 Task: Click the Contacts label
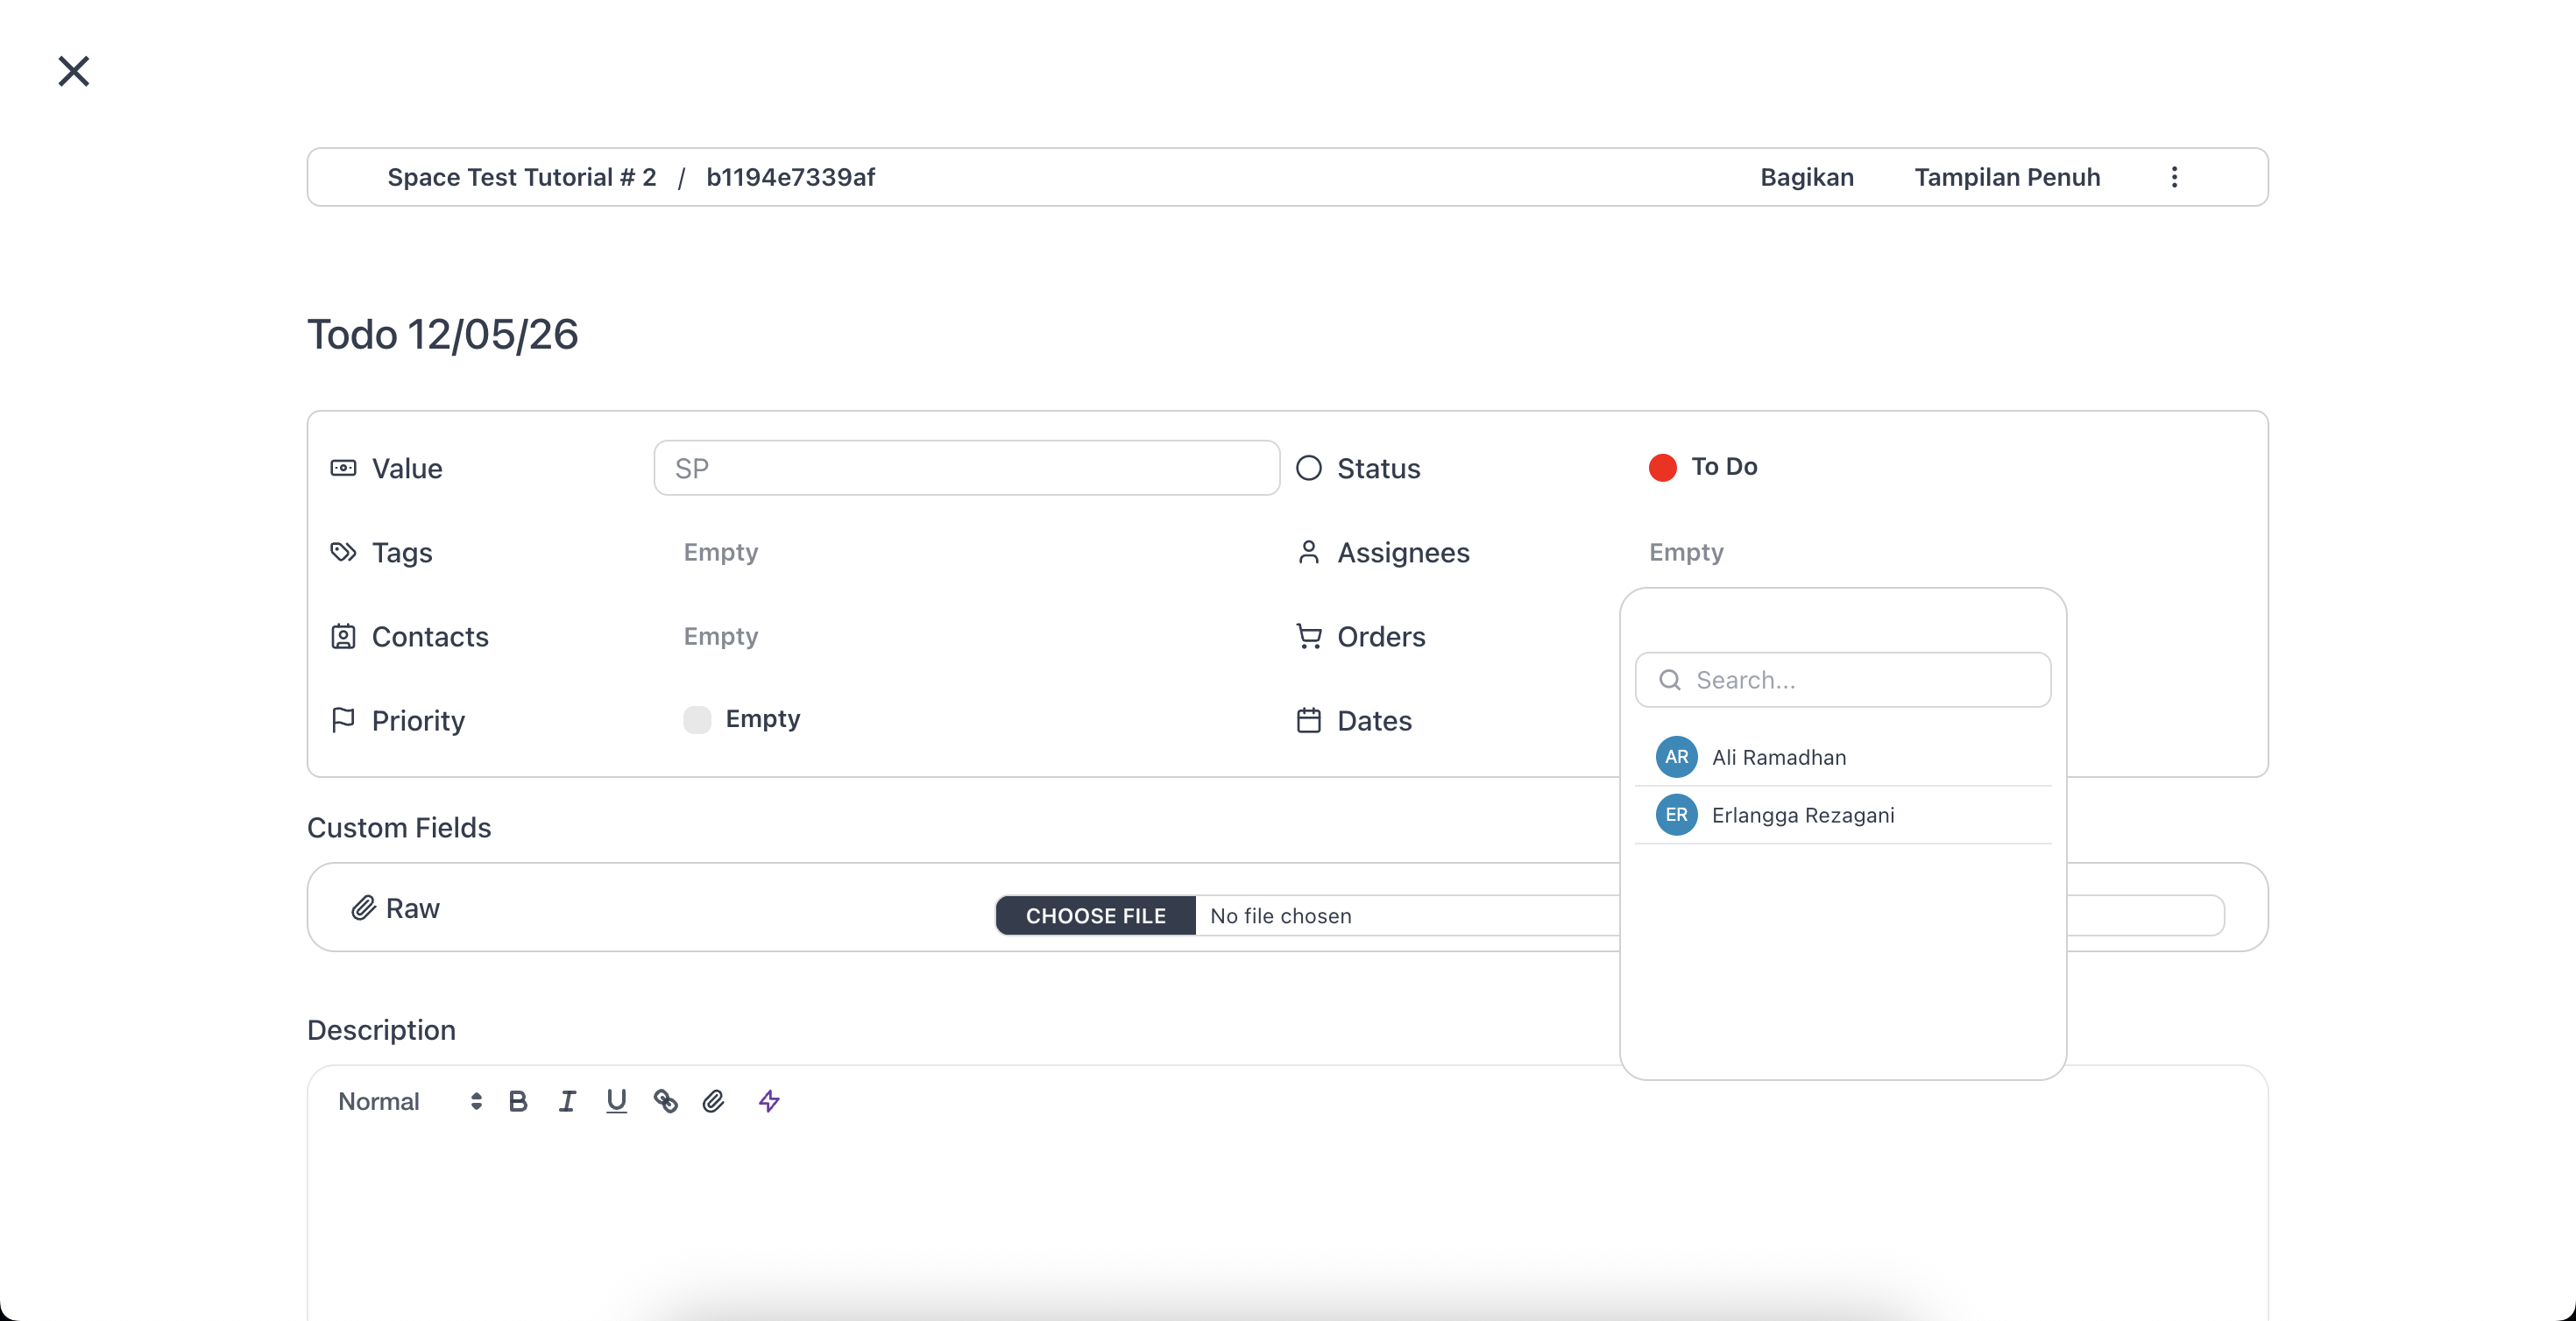(x=430, y=636)
